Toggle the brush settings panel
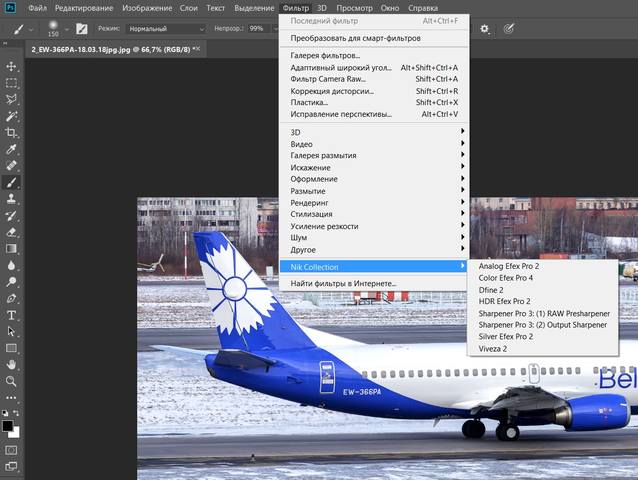The height and width of the screenshot is (480, 638). tap(82, 28)
